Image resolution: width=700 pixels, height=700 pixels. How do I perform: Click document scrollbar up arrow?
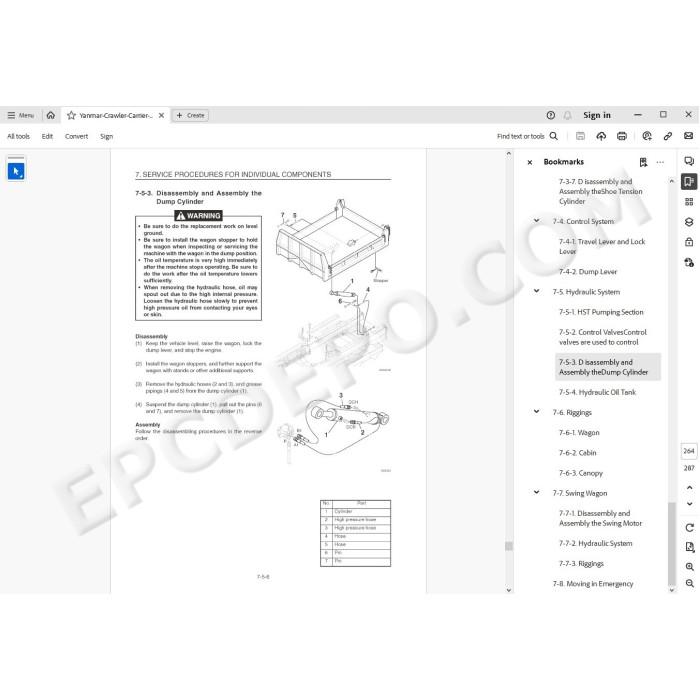tap(508, 153)
